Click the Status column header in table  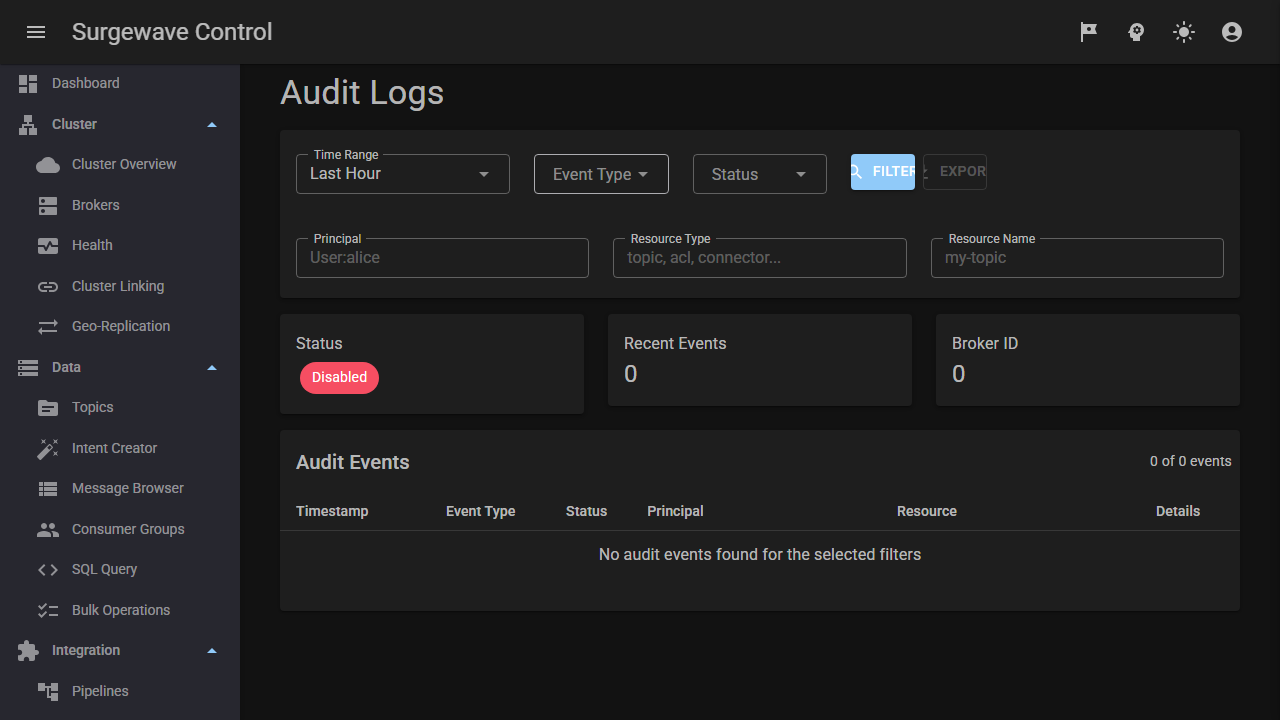(586, 511)
